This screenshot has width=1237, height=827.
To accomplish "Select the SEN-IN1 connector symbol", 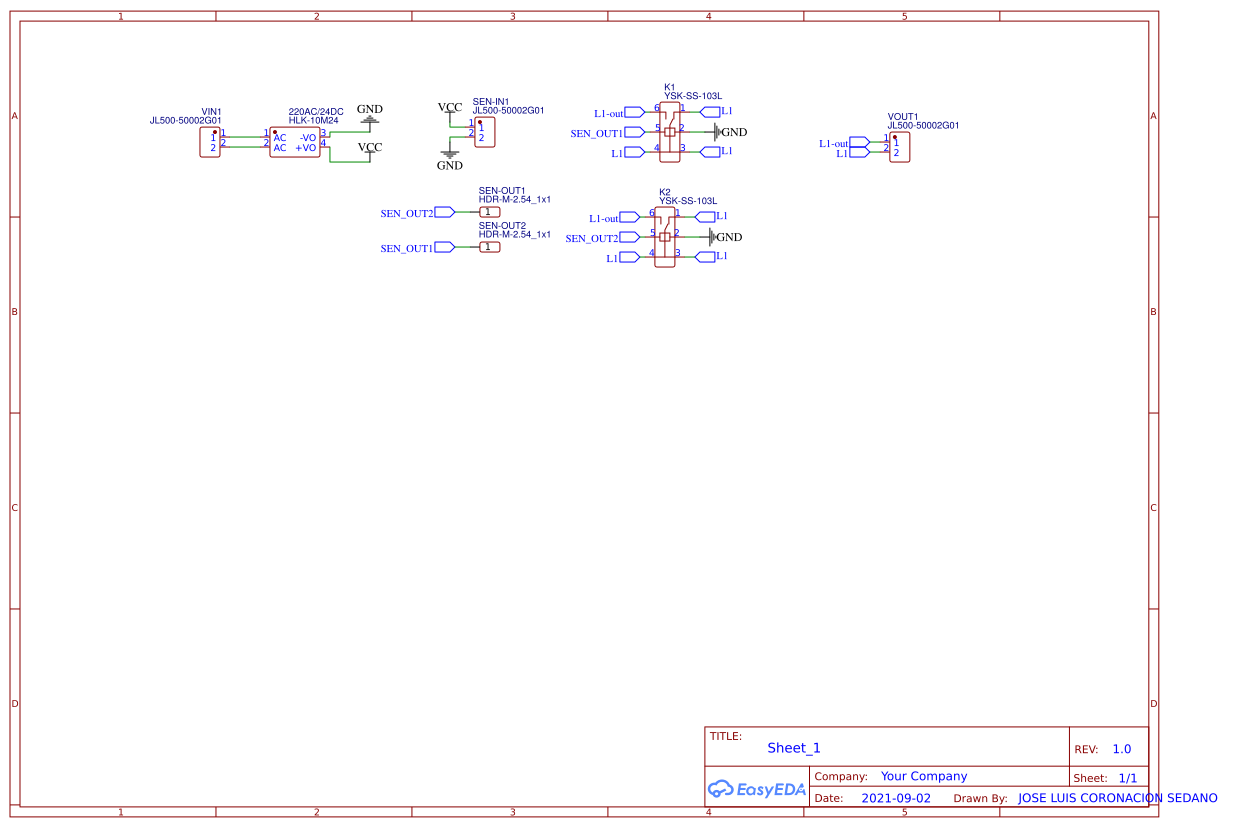I will click(484, 131).
